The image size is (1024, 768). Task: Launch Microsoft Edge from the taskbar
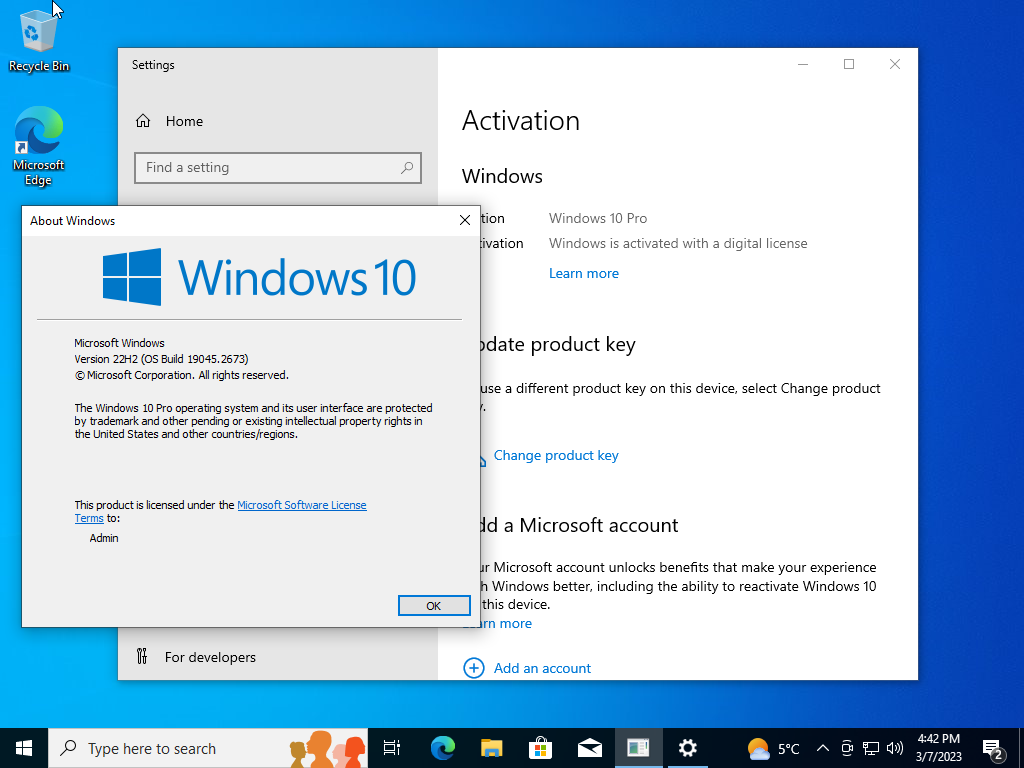pyautogui.click(x=443, y=748)
